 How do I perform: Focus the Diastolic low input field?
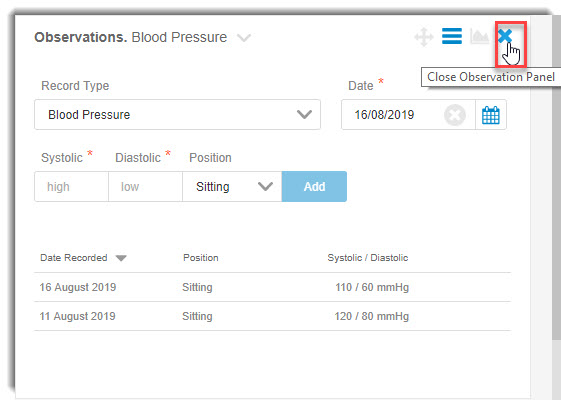pyautogui.click(x=146, y=186)
